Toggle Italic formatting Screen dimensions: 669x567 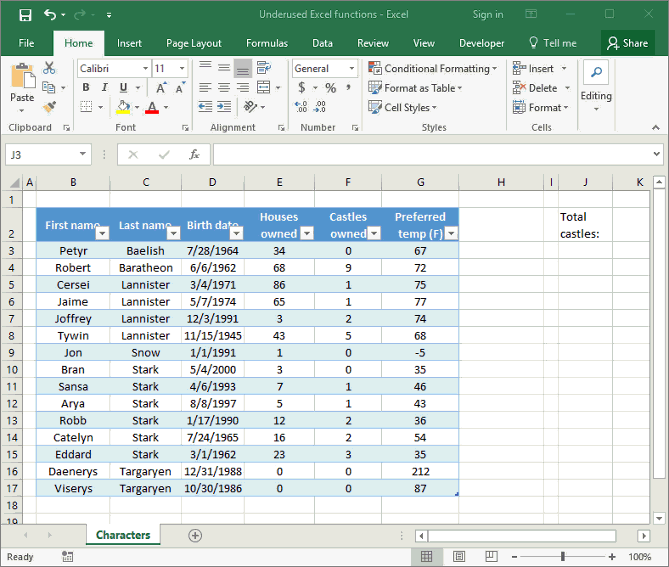coord(105,88)
